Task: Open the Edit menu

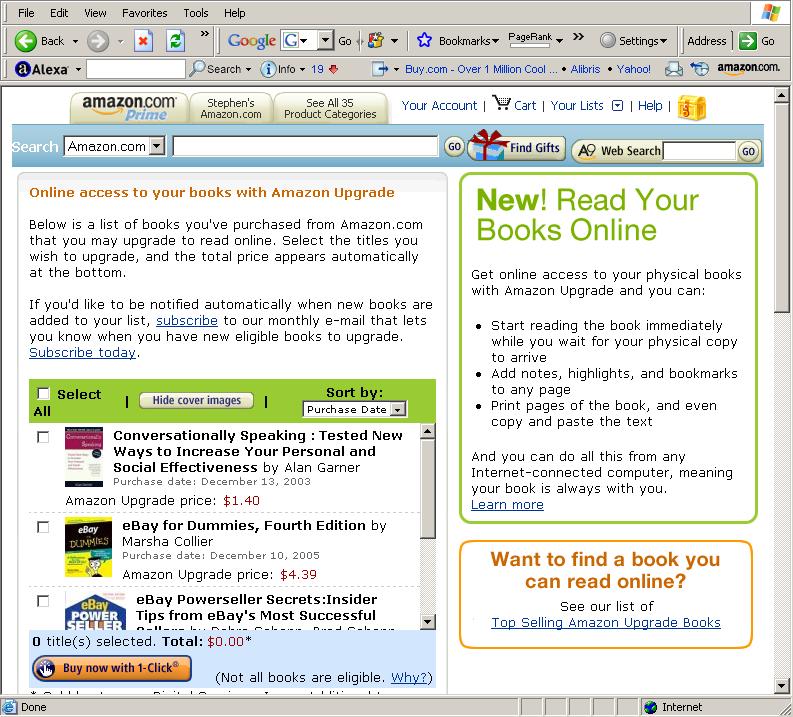Action: 59,13
